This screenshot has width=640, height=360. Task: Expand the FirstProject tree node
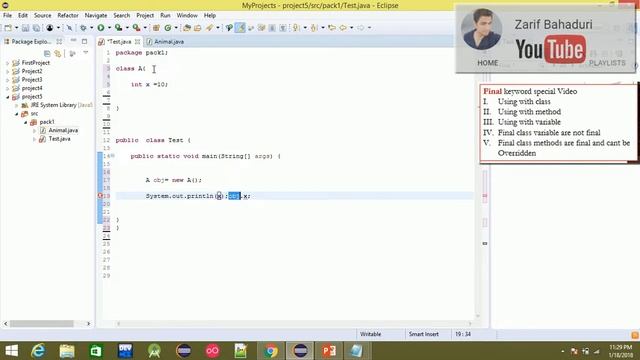7,63
